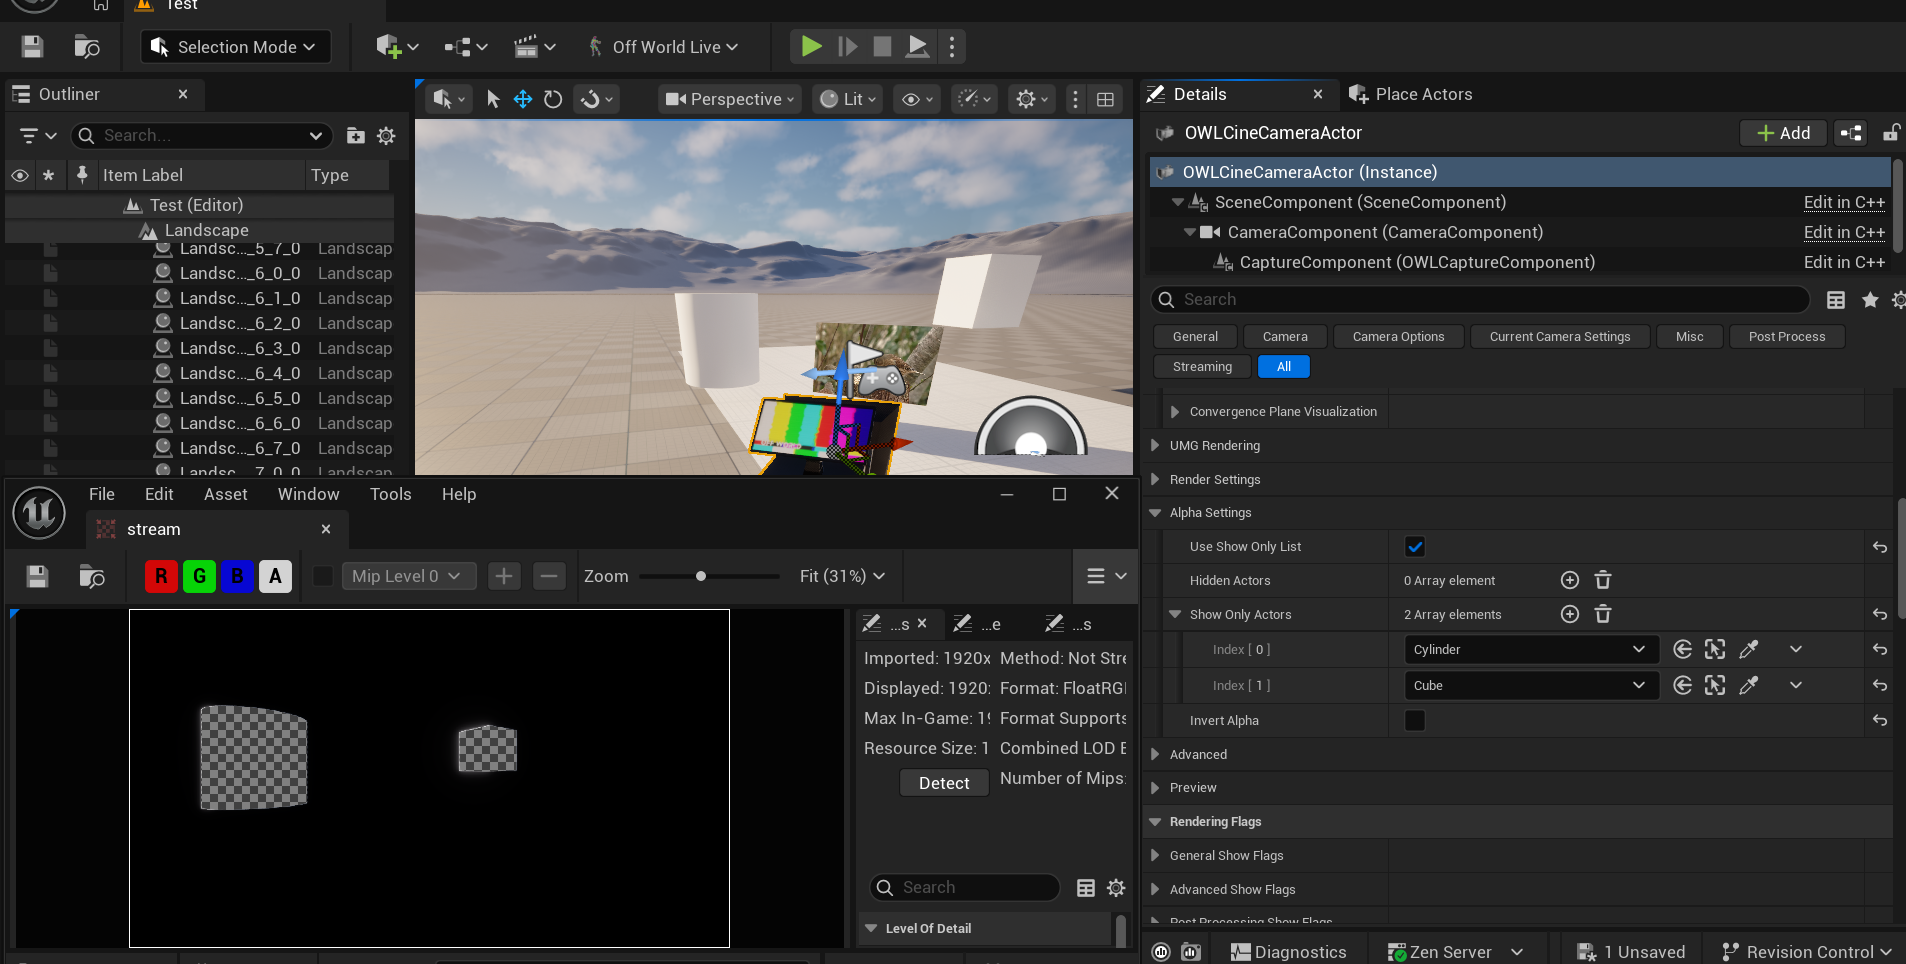Select the Camera Options filter tab

[x=1398, y=337]
